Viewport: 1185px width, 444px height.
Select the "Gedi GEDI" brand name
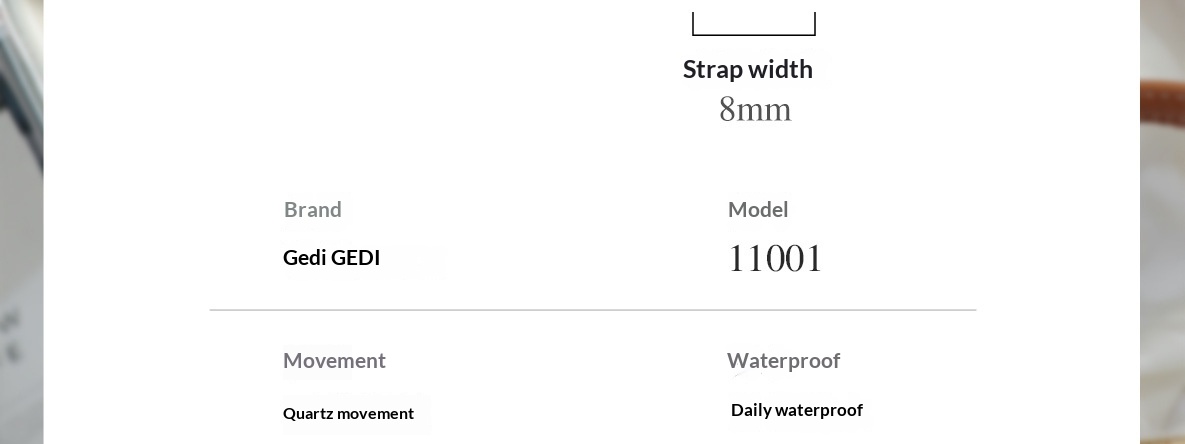point(332,258)
